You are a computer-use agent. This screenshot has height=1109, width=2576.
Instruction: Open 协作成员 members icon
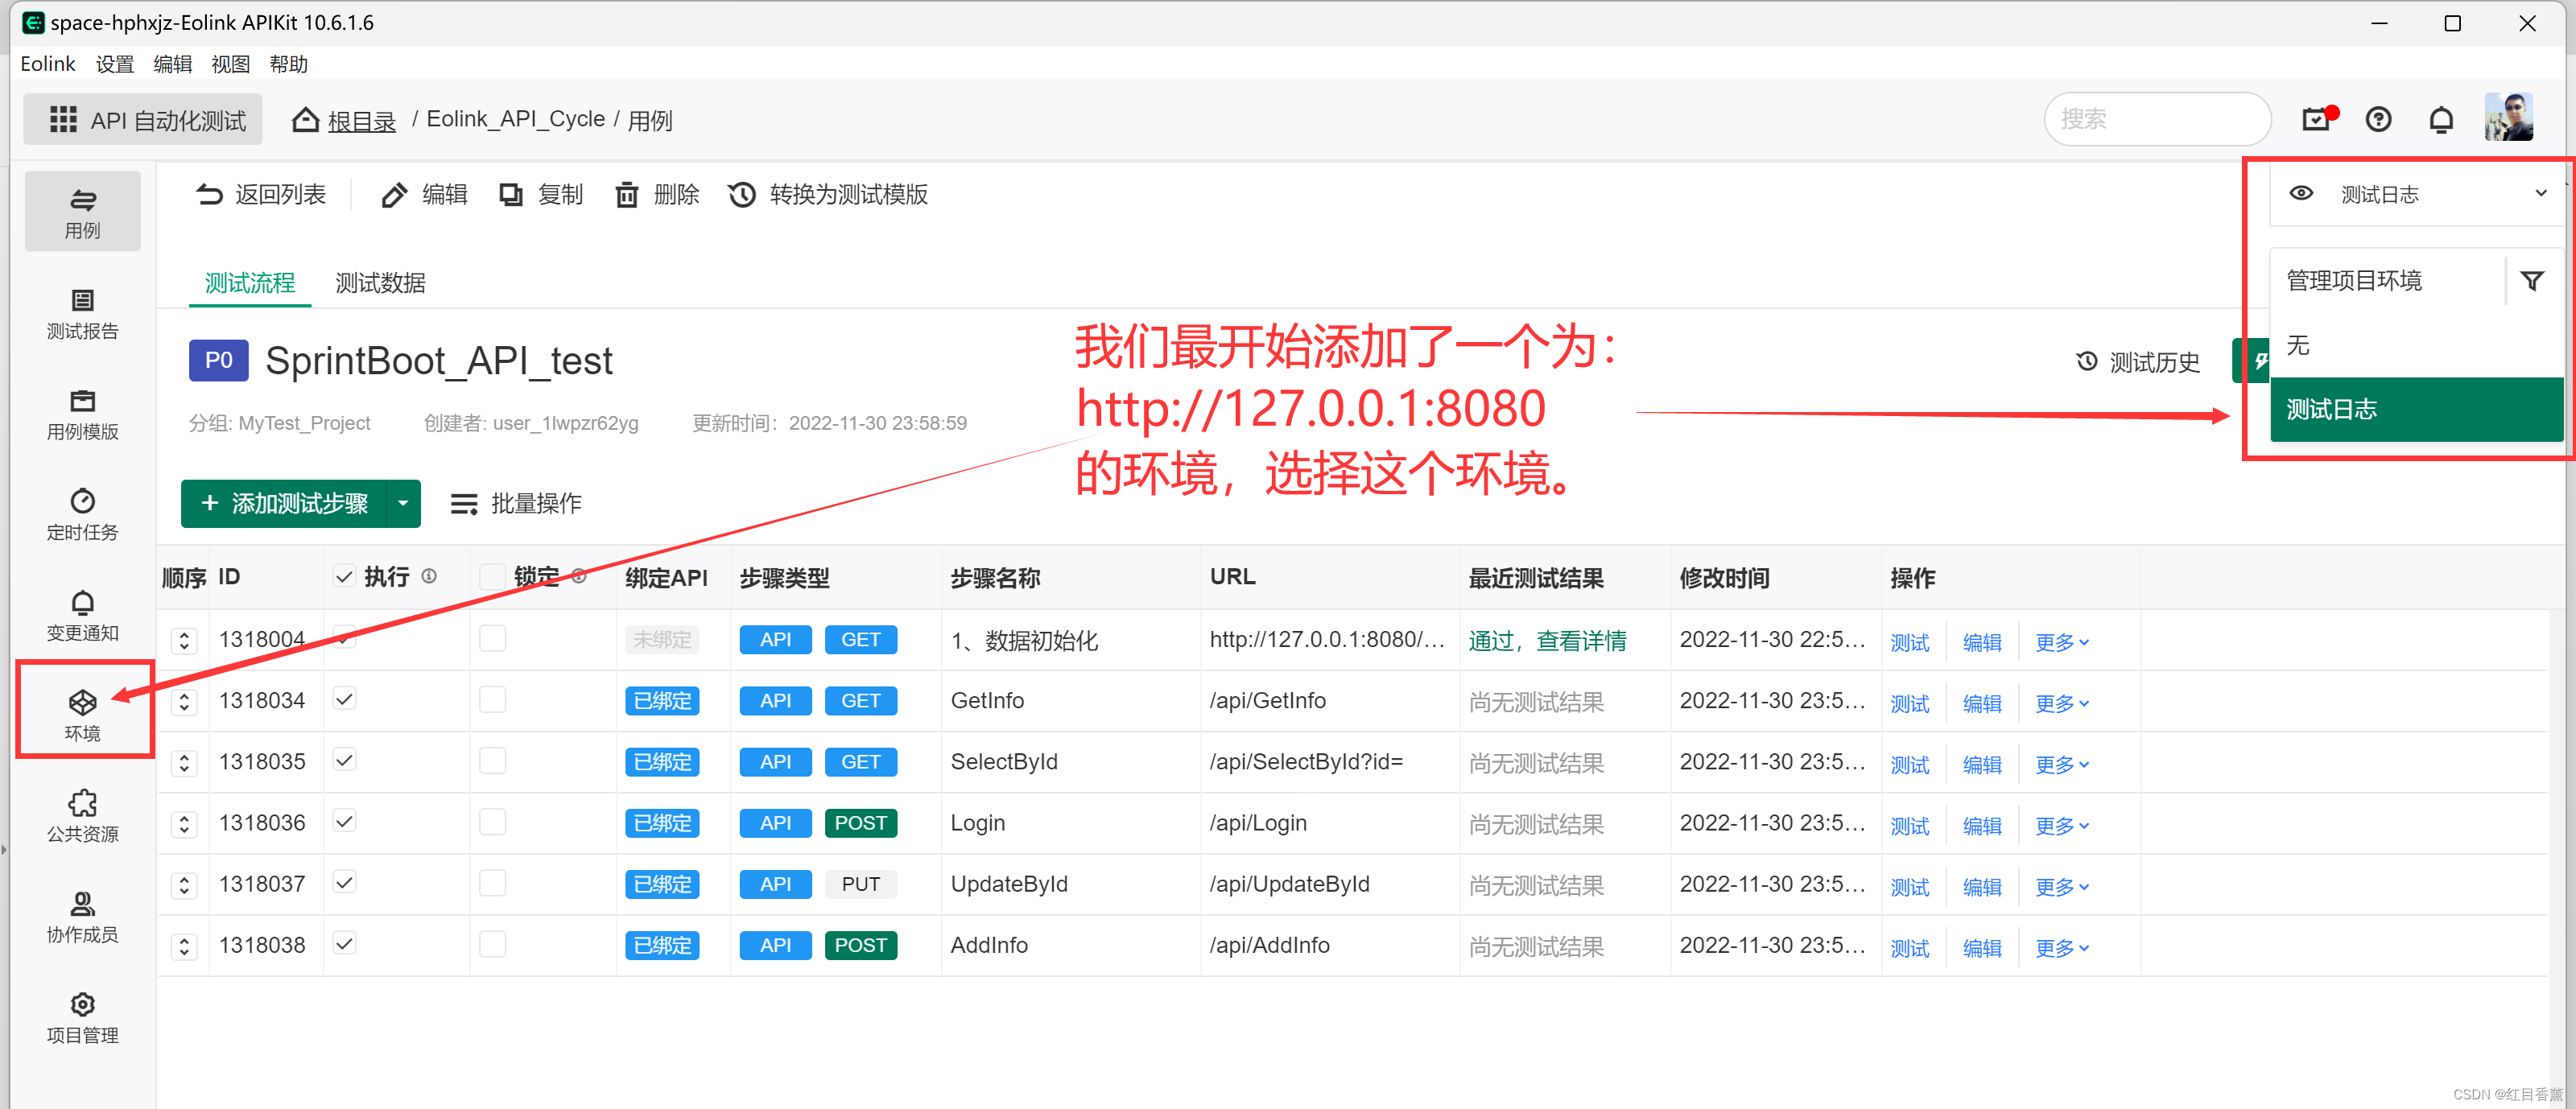pyautogui.click(x=83, y=916)
